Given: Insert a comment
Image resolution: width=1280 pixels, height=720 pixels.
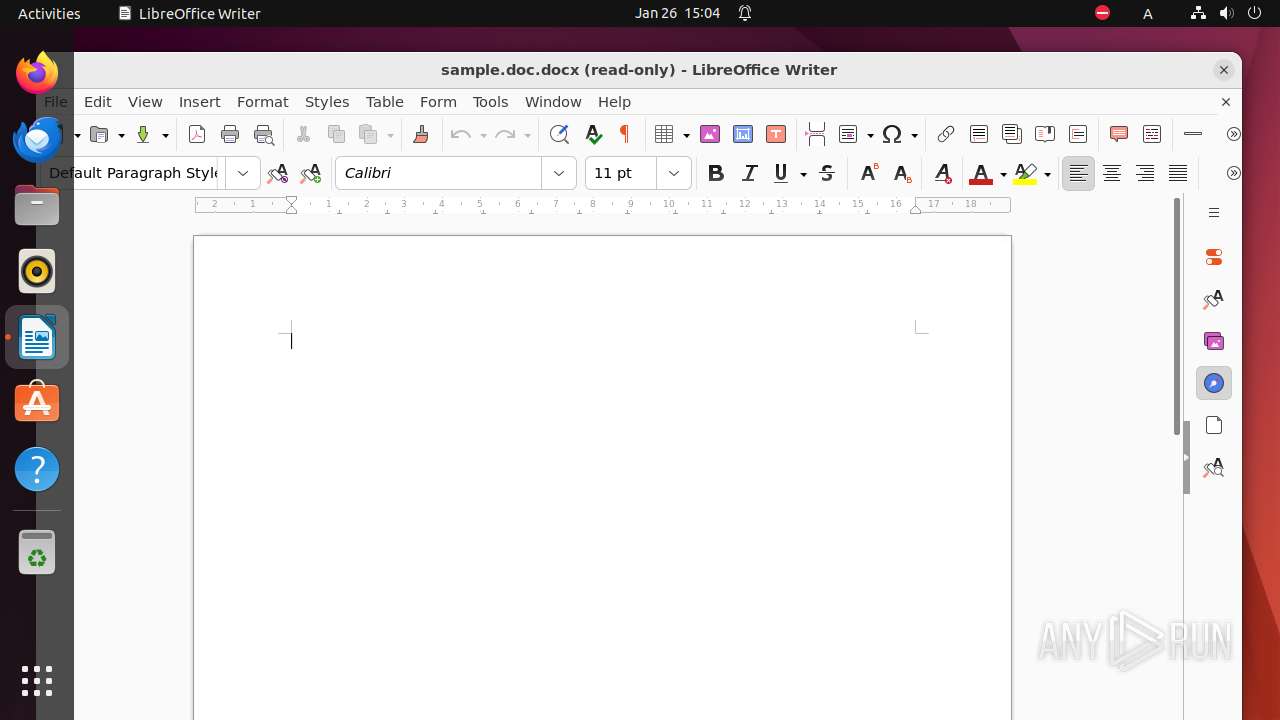Looking at the screenshot, I should click(1119, 134).
